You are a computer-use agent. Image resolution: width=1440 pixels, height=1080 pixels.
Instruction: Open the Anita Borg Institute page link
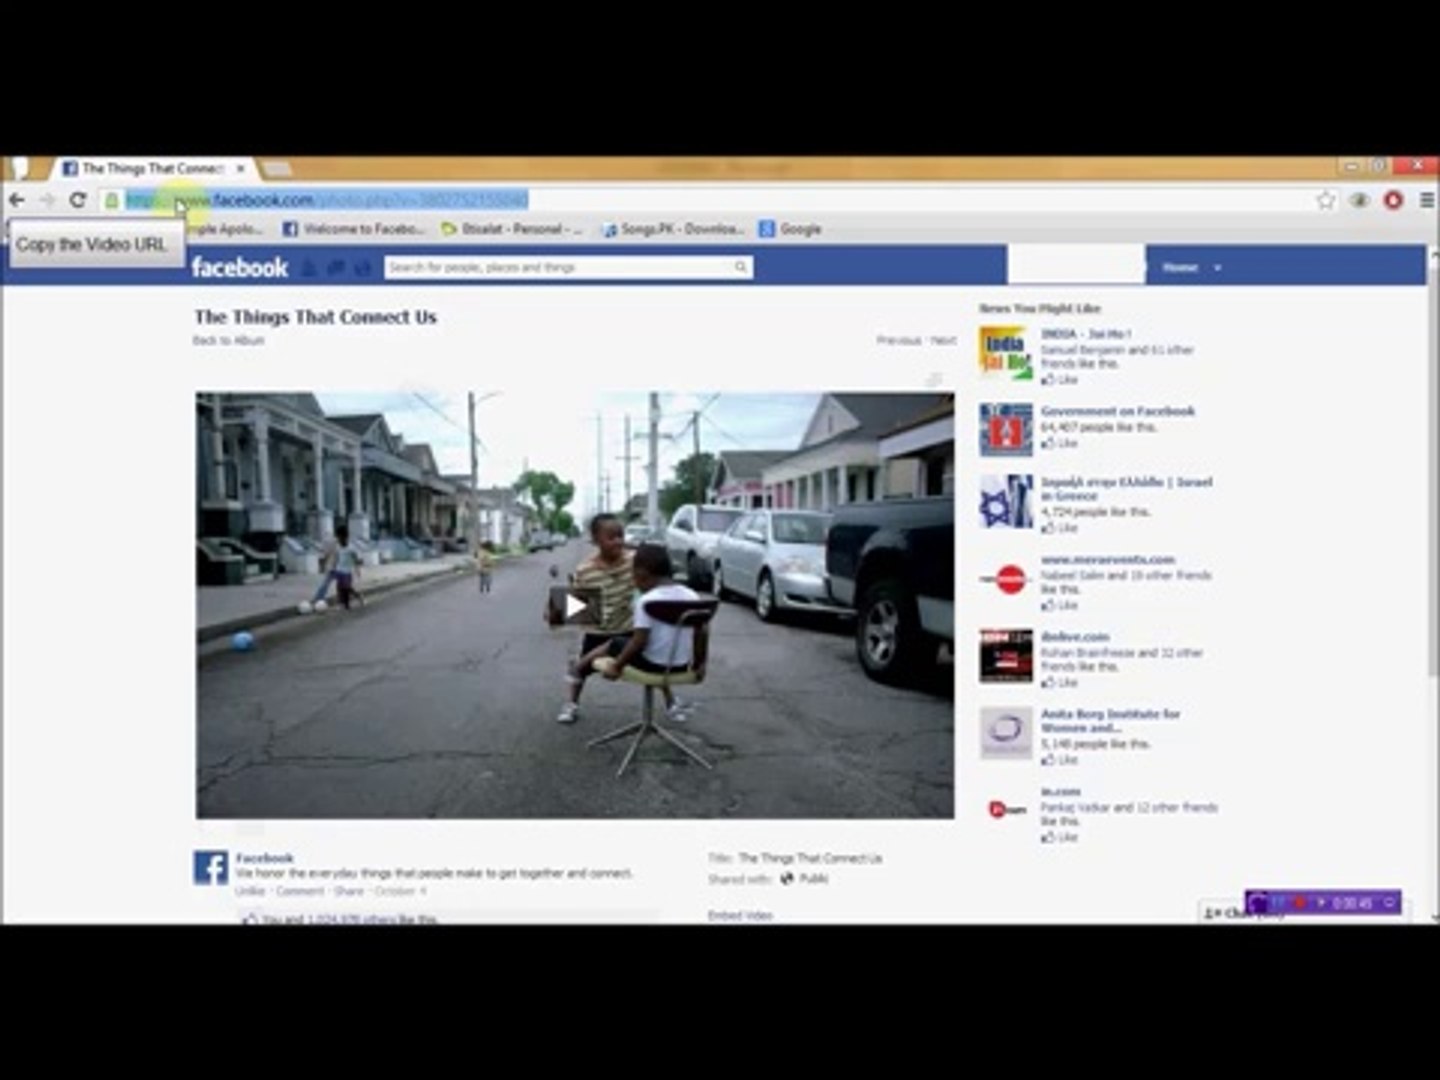point(1110,721)
